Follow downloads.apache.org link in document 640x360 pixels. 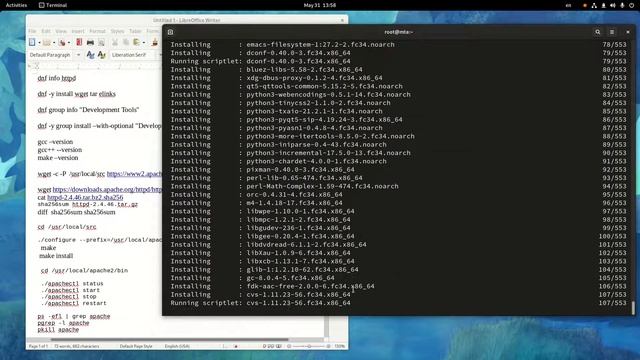click(107, 189)
